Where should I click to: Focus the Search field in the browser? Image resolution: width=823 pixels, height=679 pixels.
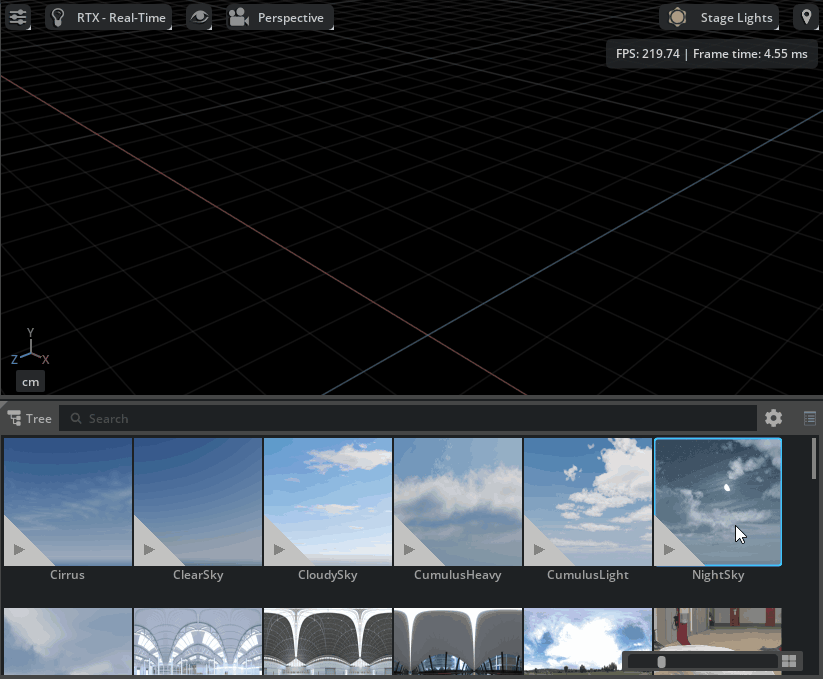click(x=408, y=419)
